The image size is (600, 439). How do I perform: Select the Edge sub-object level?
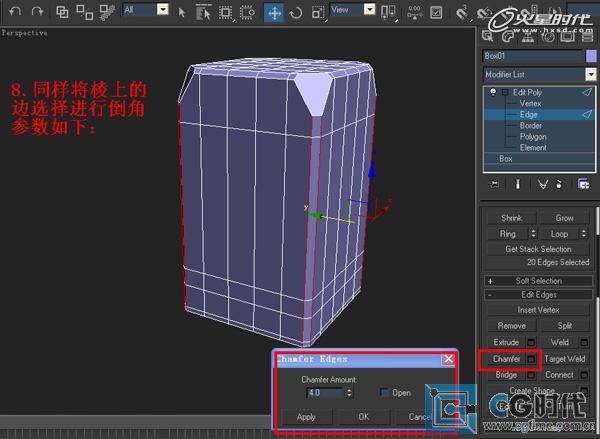[528, 114]
